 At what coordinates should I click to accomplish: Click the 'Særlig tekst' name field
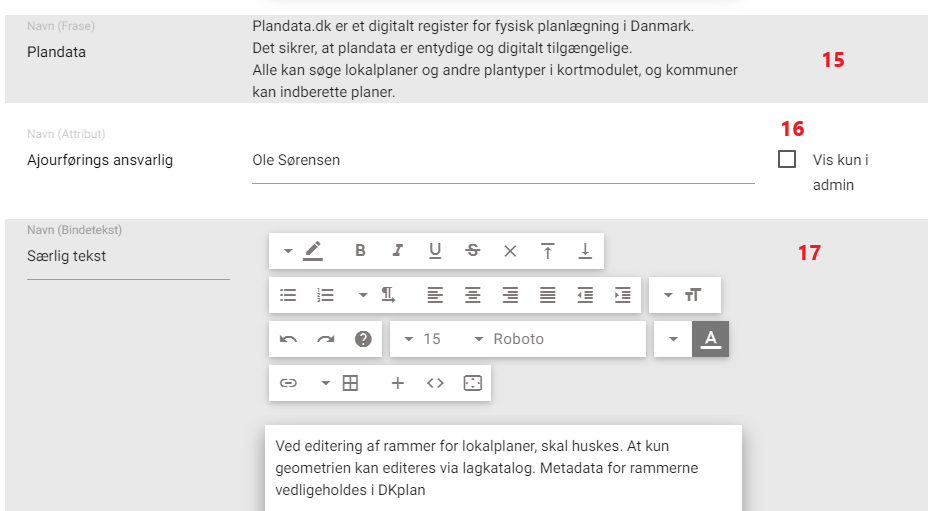(x=127, y=256)
